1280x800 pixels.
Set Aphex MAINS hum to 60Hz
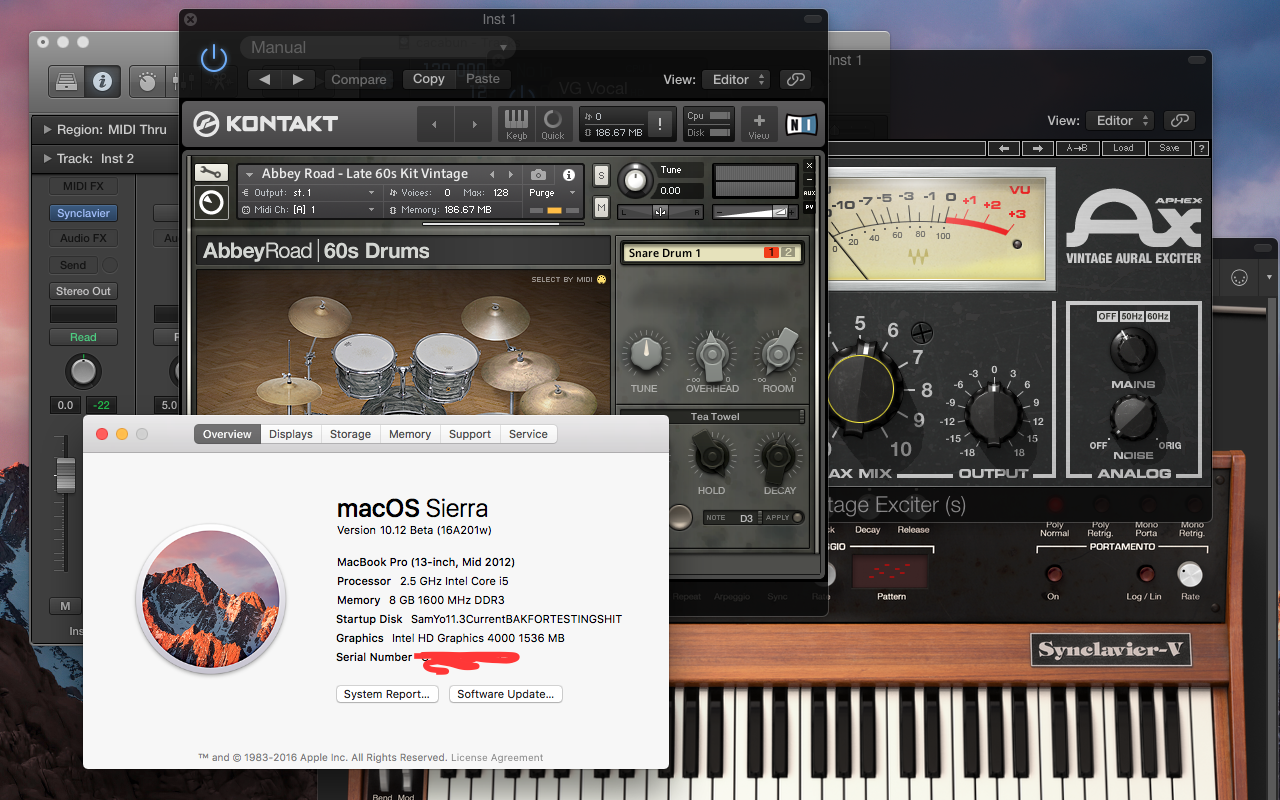click(1157, 316)
